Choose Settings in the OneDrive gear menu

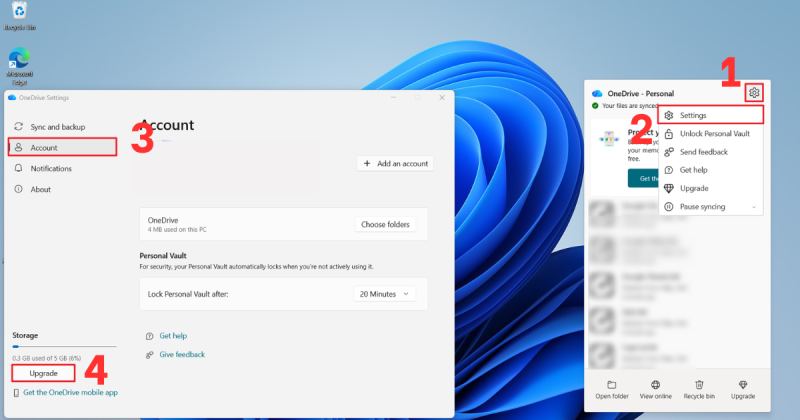coord(711,115)
